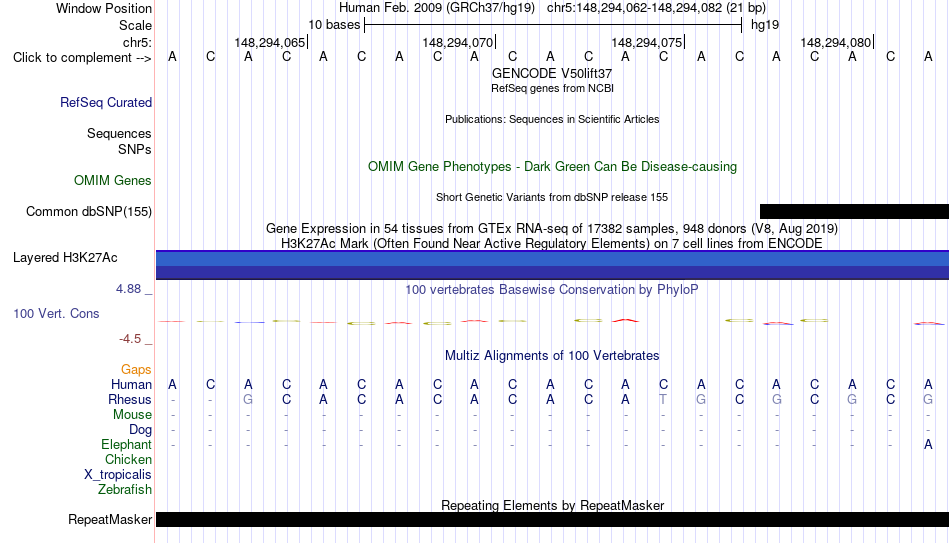Select the X_tropicalis alignment row label
The image size is (950, 543).
coord(118,475)
